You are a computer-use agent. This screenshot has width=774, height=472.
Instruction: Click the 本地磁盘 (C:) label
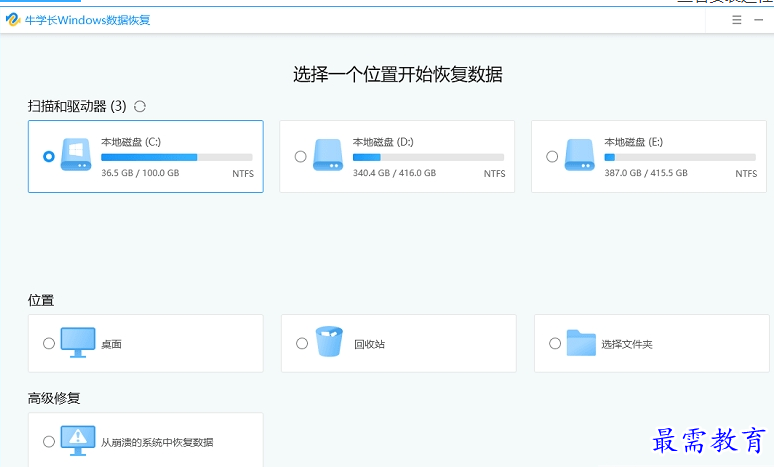pos(131,142)
